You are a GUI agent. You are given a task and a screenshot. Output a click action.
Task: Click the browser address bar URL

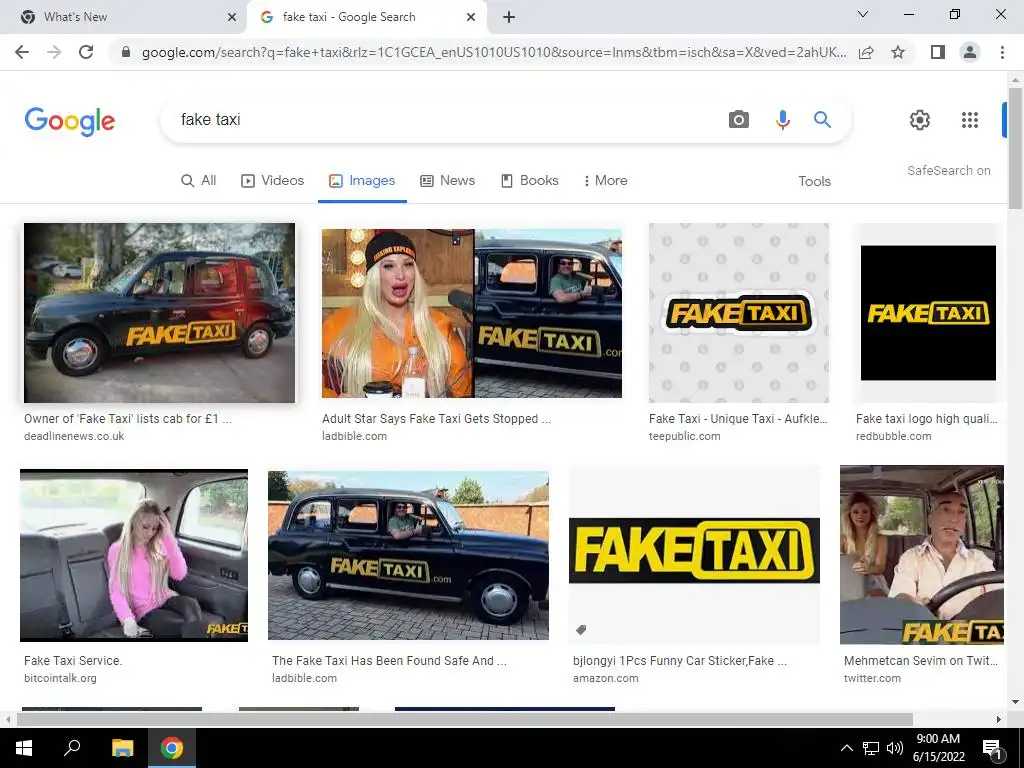(493, 52)
